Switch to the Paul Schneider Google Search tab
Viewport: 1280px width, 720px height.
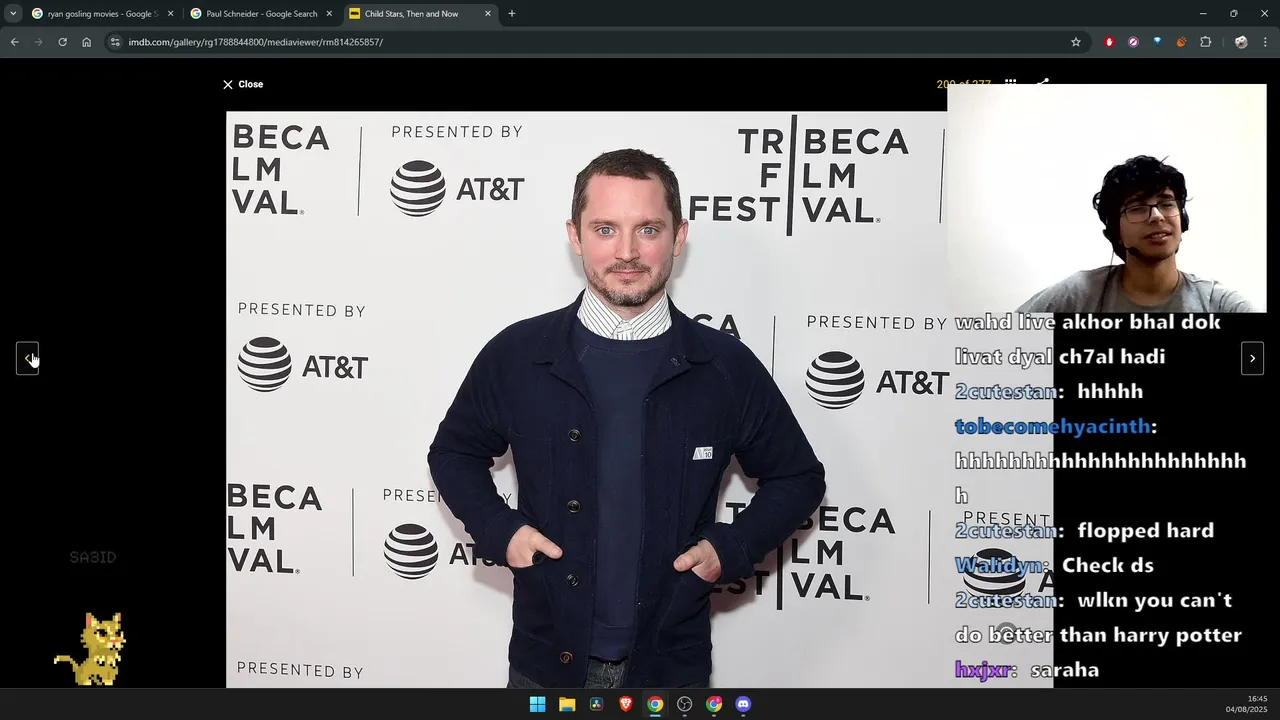[262, 14]
